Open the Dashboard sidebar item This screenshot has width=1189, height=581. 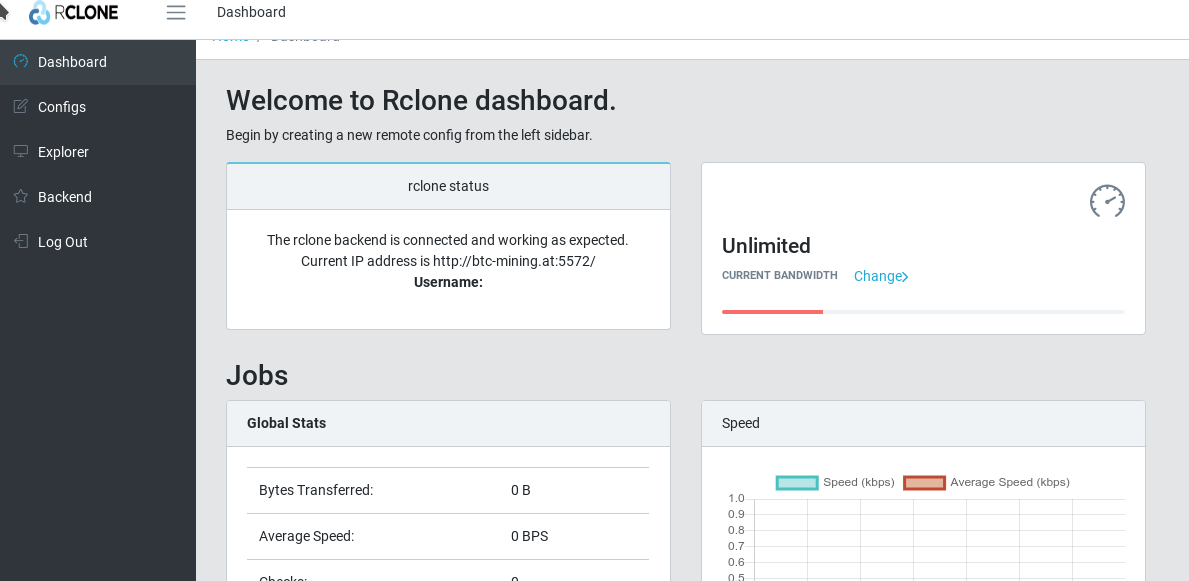click(98, 62)
